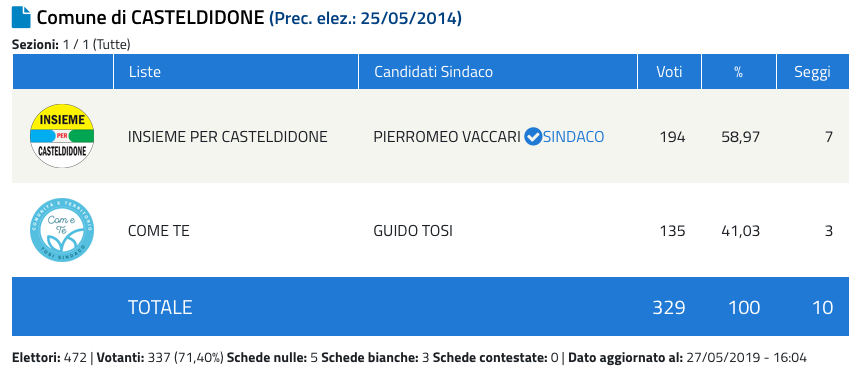Click the TOTALE row label
The width and height of the screenshot is (864, 376).
[x=160, y=307]
